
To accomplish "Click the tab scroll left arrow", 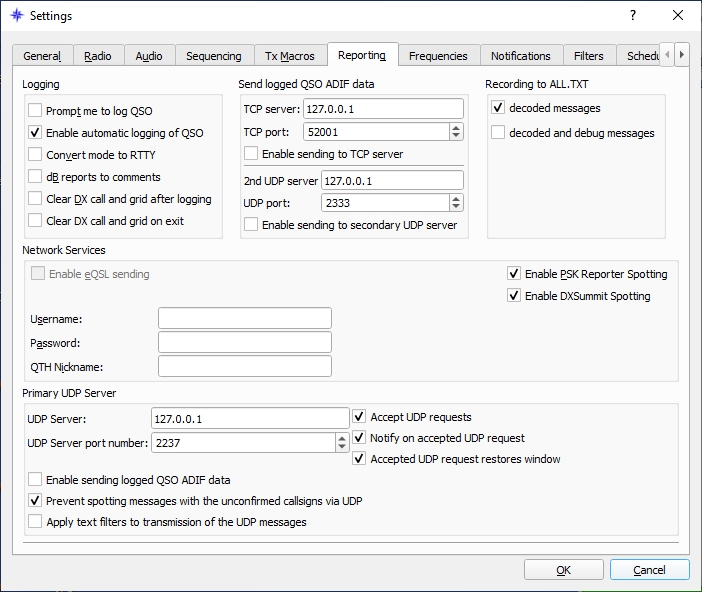I will click(x=667, y=55).
